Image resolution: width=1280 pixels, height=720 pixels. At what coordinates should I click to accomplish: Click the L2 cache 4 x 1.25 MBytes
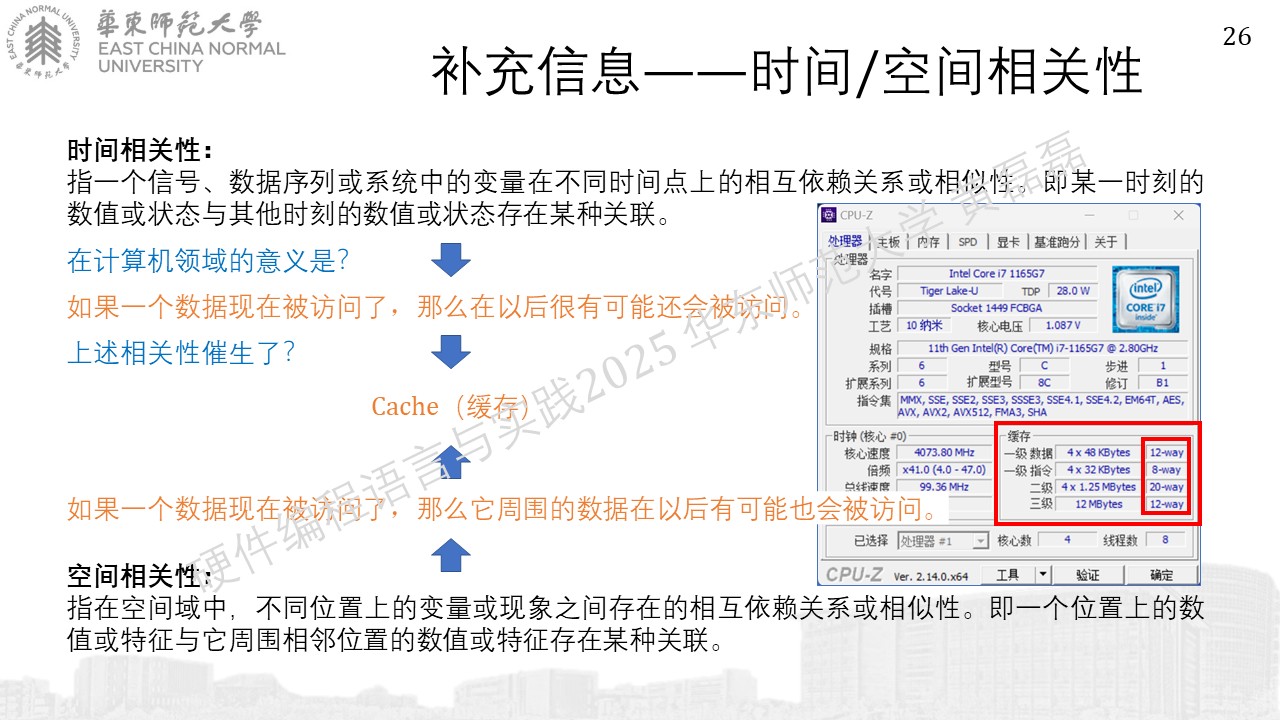1098,487
